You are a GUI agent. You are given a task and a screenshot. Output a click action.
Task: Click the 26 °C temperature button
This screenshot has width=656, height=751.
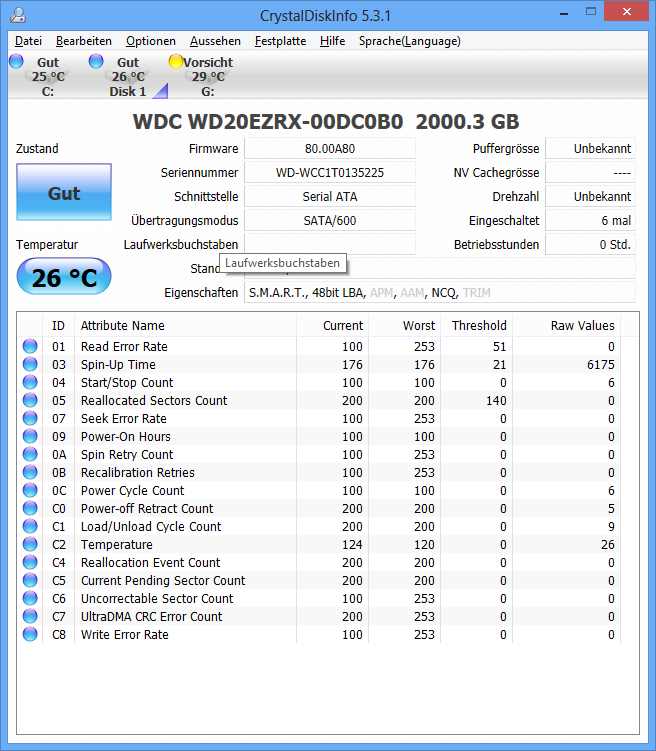[x=64, y=276]
